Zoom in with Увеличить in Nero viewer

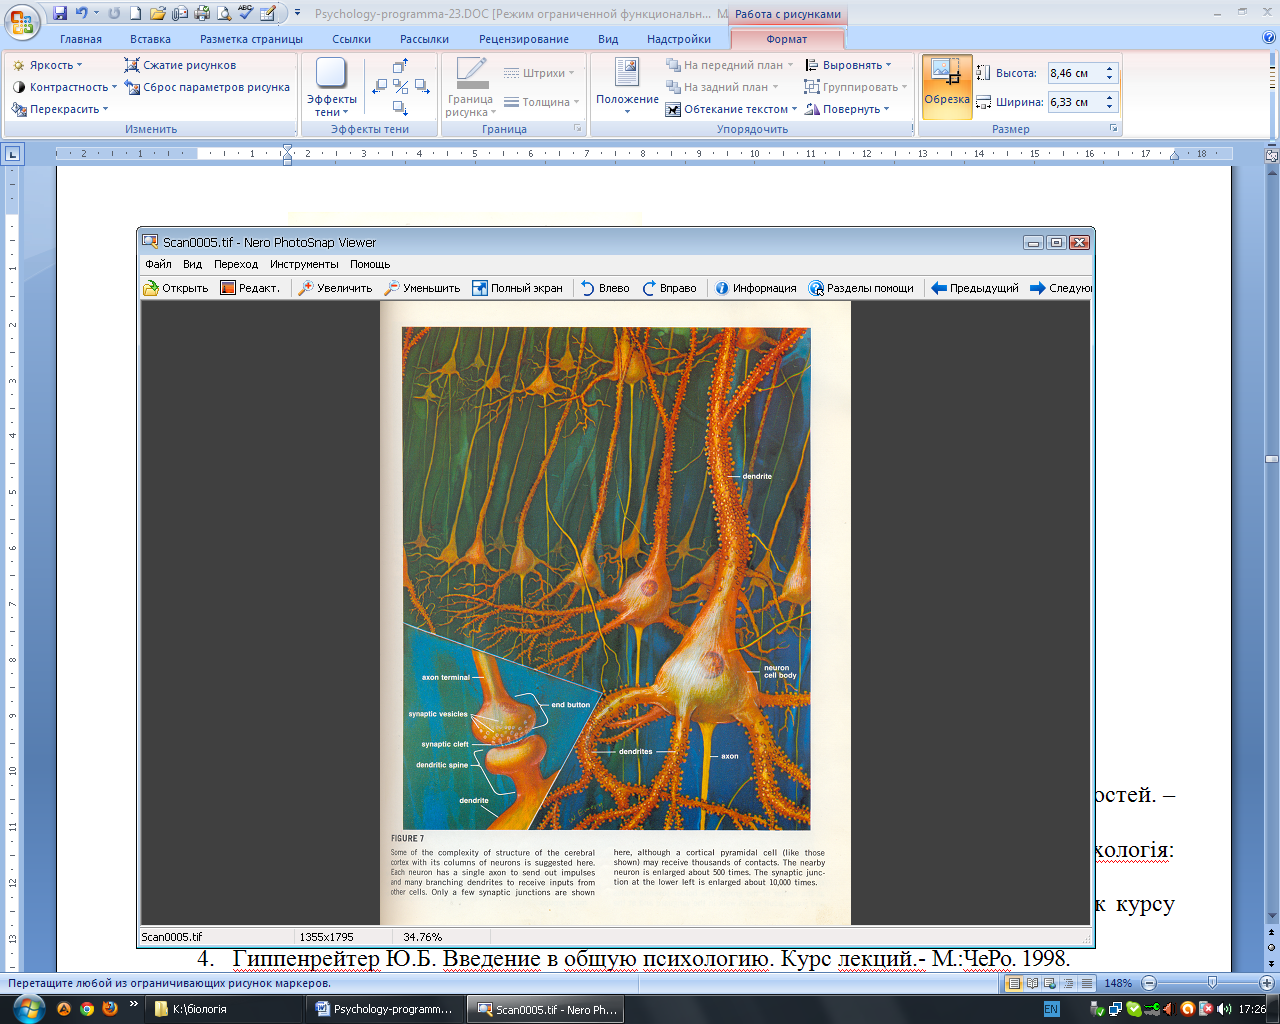(x=335, y=288)
